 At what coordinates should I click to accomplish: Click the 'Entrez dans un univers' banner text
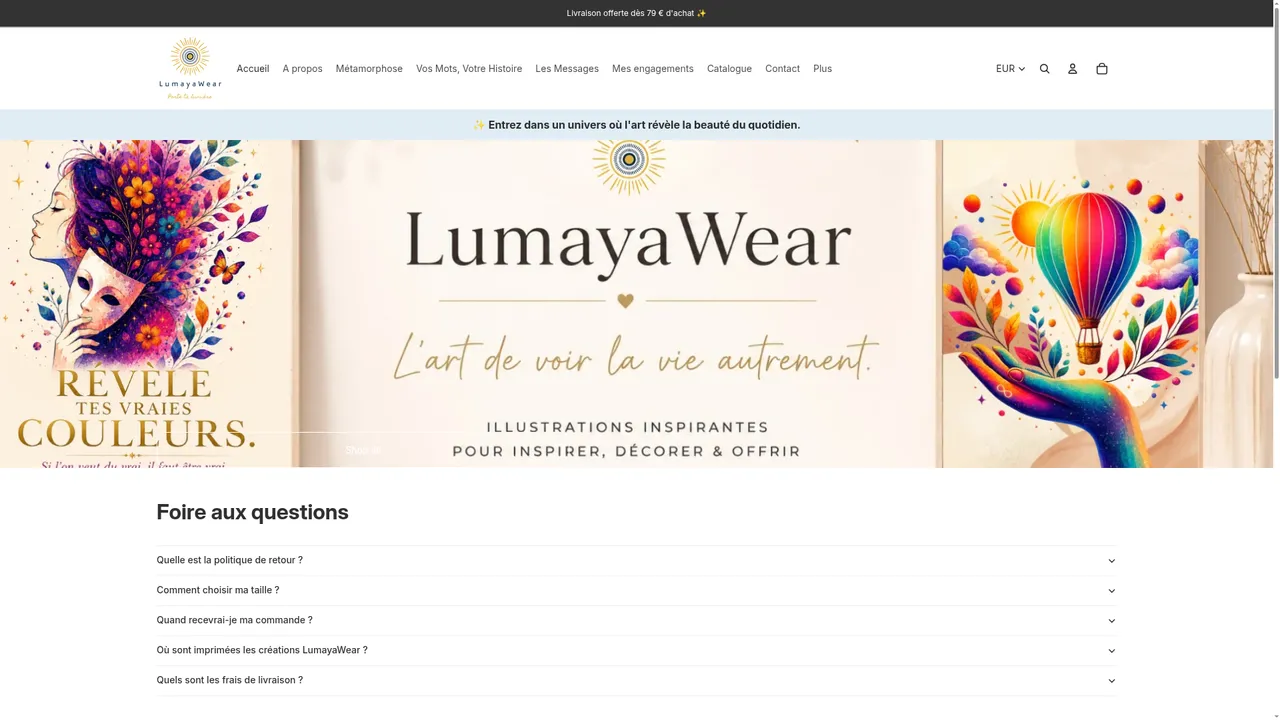coord(636,125)
